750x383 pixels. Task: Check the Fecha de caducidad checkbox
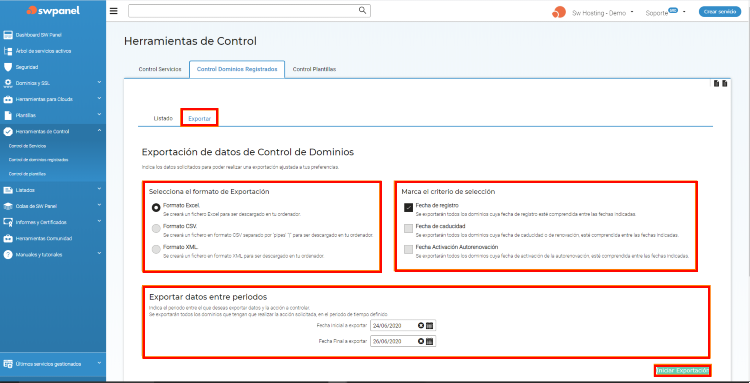pos(408,228)
